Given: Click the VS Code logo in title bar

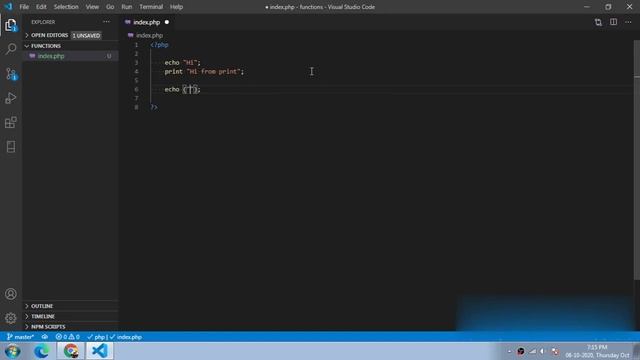Looking at the screenshot, I should [8, 7].
